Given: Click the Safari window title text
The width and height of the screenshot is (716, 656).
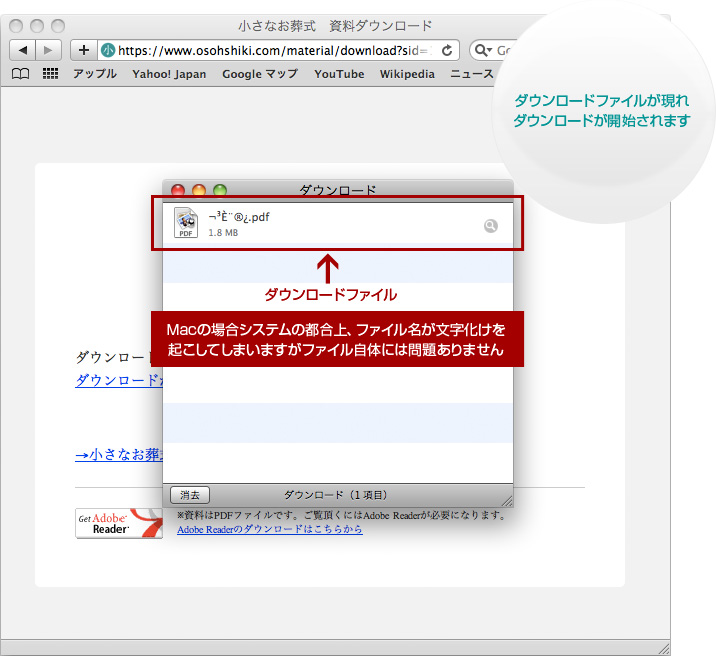Looking at the screenshot, I should [x=335, y=26].
